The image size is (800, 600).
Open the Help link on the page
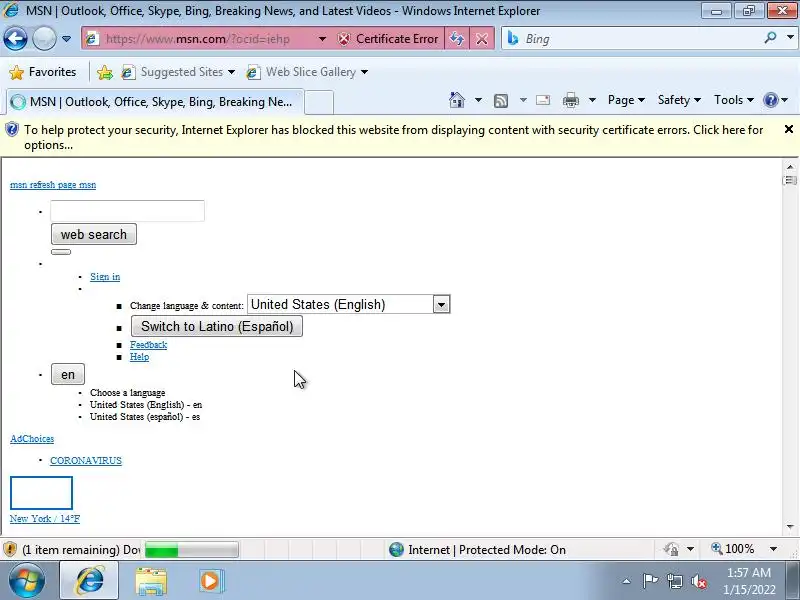(139, 357)
